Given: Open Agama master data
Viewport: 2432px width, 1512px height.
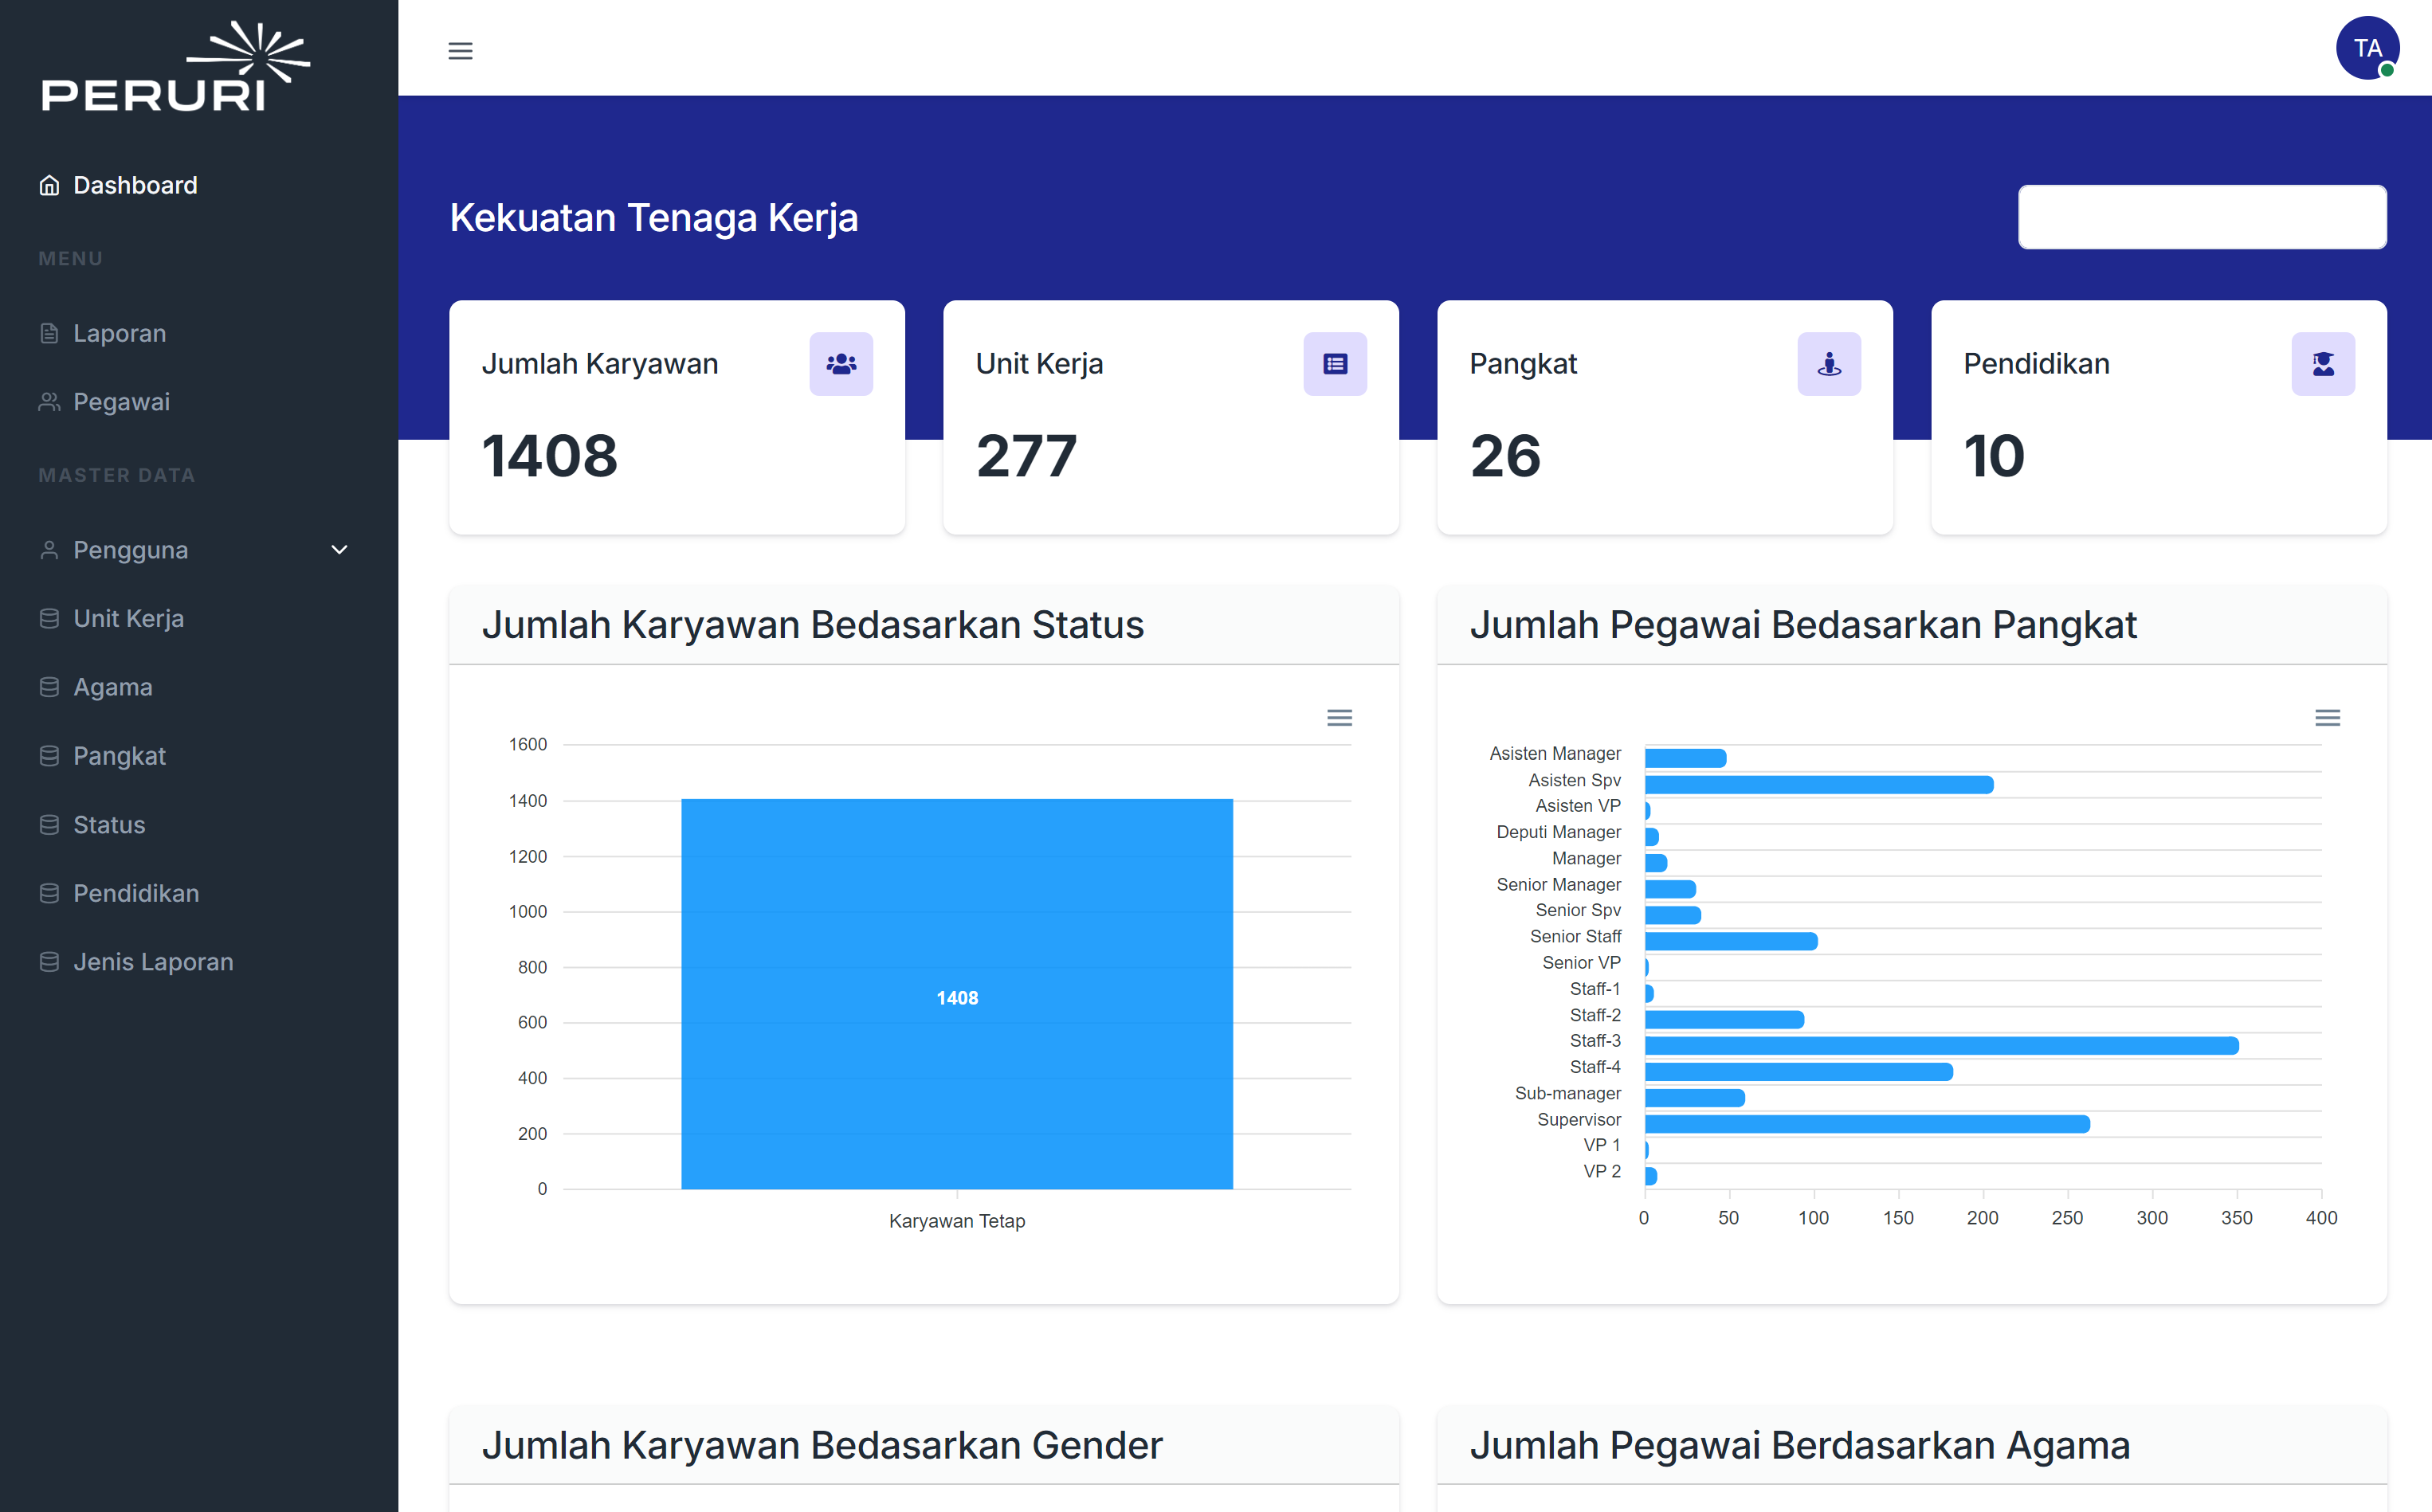Looking at the screenshot, I should pyautogui.click(x=113, y=687).
